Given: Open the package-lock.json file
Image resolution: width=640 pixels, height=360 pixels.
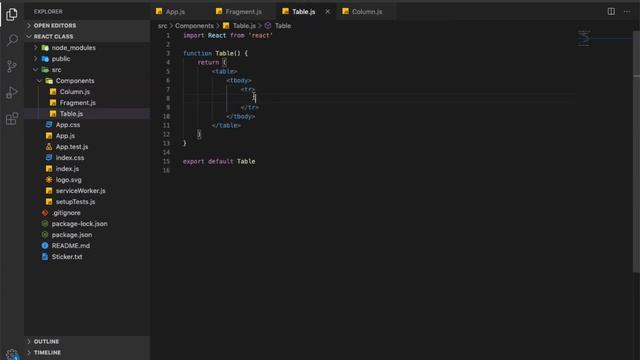Looking at the screenshot, I should pyautogui.click(x=87, y=224).
